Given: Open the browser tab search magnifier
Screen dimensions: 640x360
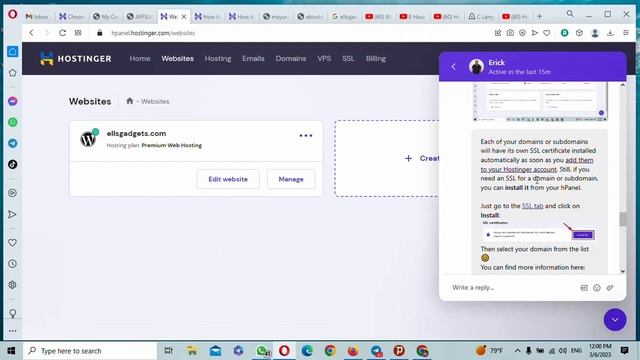Looking at the screenshot, I should (x=570, y=14).
